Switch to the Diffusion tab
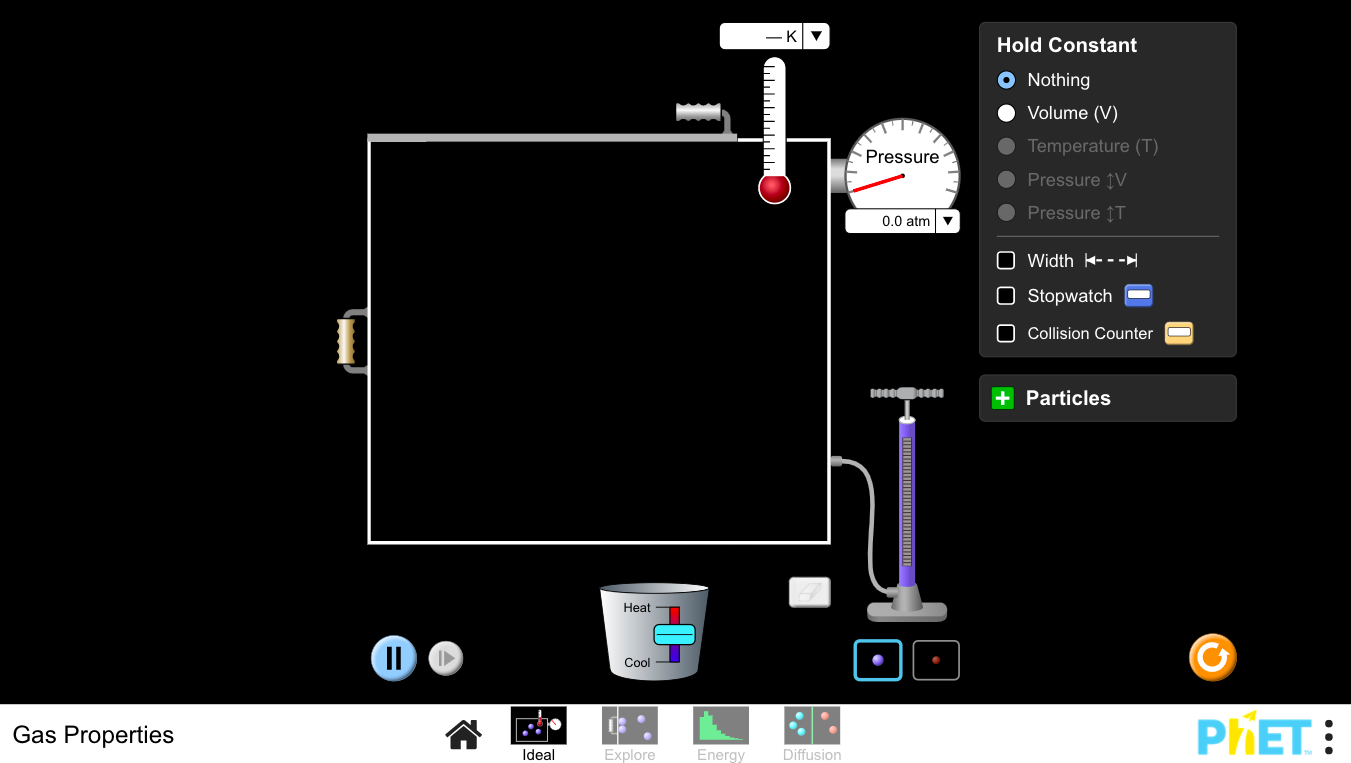The height and width of the screenshot is (763, 1351). pos(811,725)
